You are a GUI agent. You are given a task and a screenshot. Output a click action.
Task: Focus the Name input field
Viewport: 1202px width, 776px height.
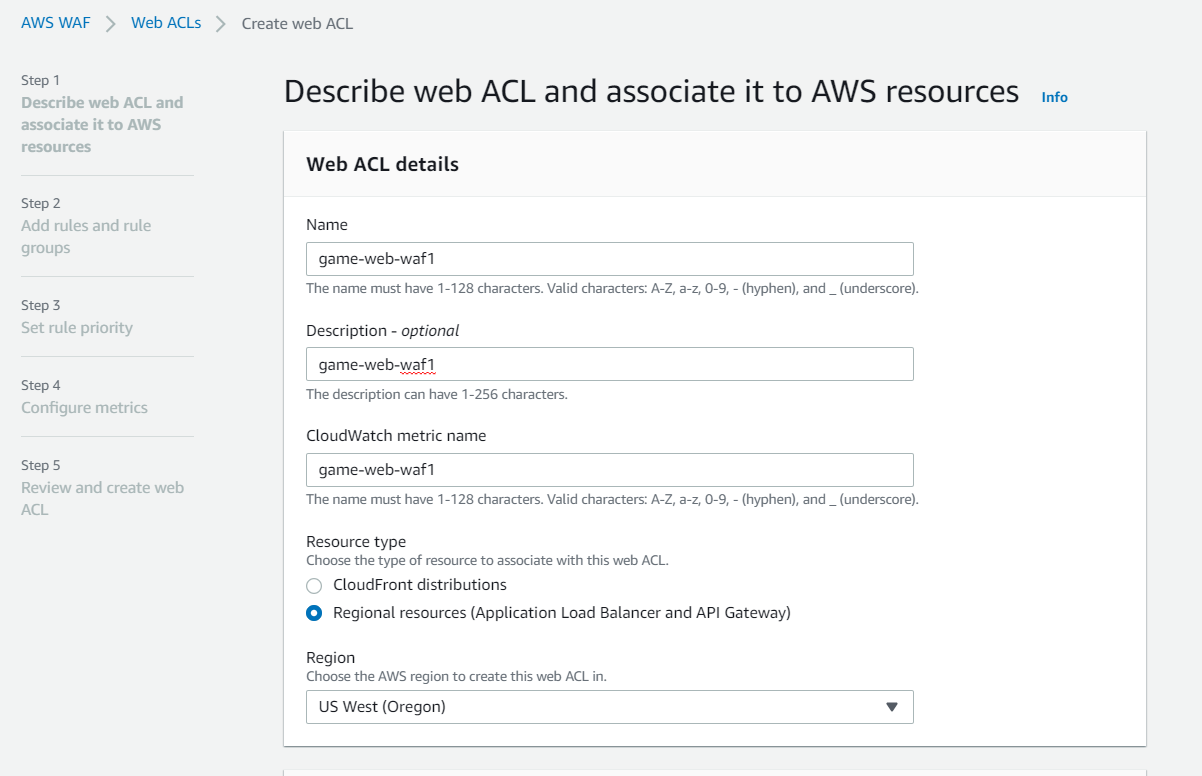(x=609, y=259)
